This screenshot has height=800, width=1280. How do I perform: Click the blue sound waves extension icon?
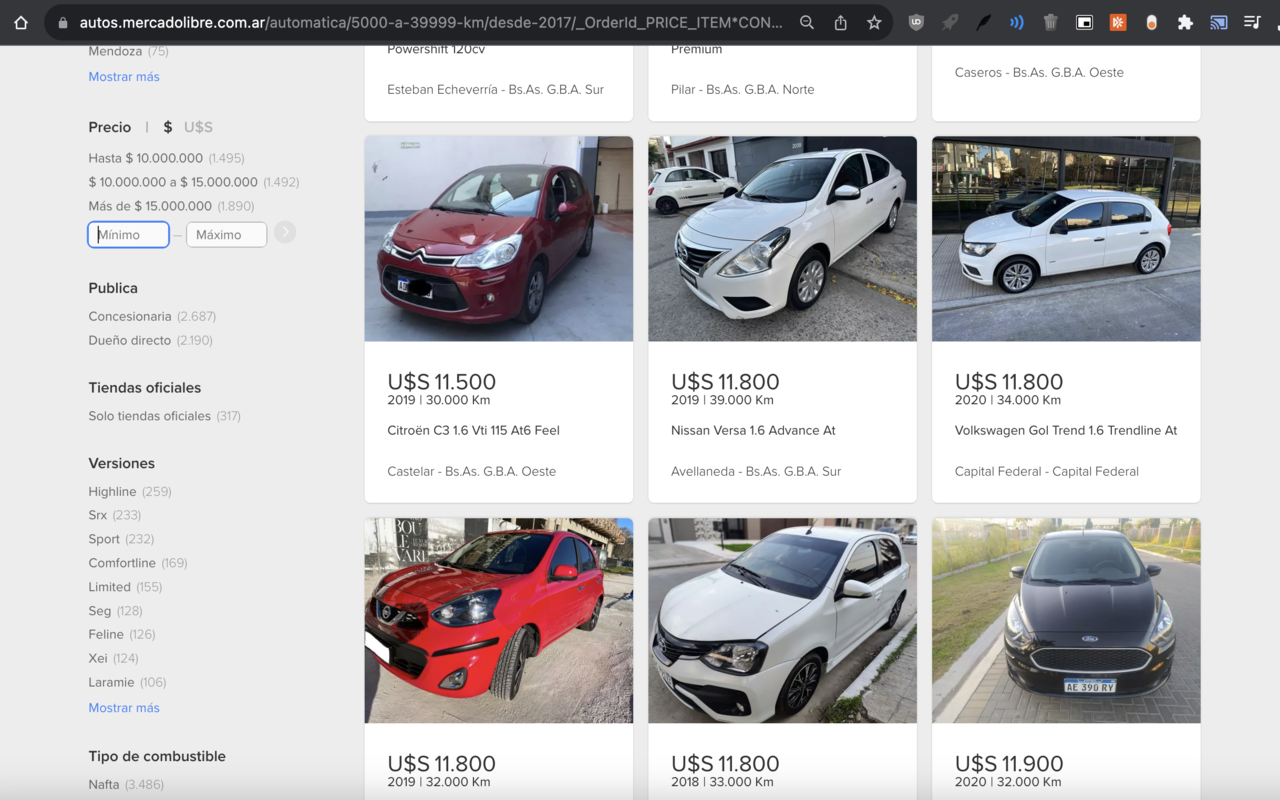pyautogui.click(x=1017, y=22)
